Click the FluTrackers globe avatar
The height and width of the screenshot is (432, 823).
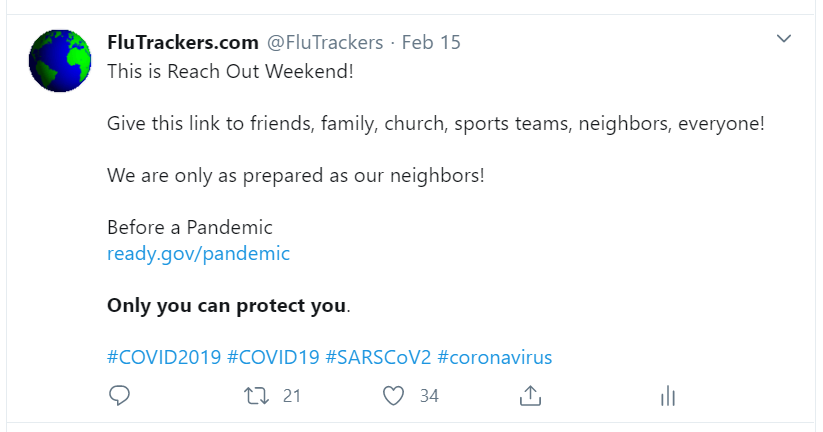59,61
